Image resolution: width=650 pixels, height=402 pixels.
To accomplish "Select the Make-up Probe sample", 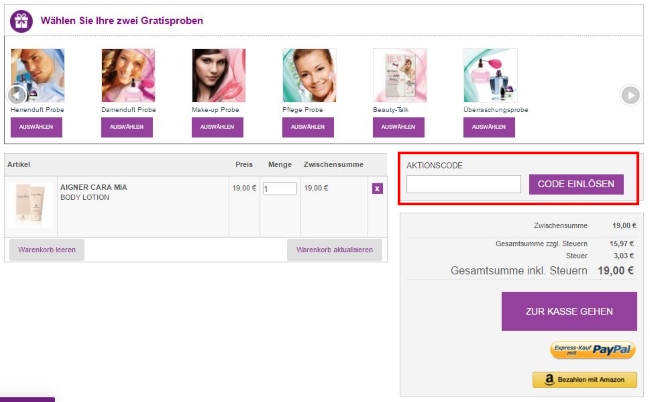I will pos(217,127).
